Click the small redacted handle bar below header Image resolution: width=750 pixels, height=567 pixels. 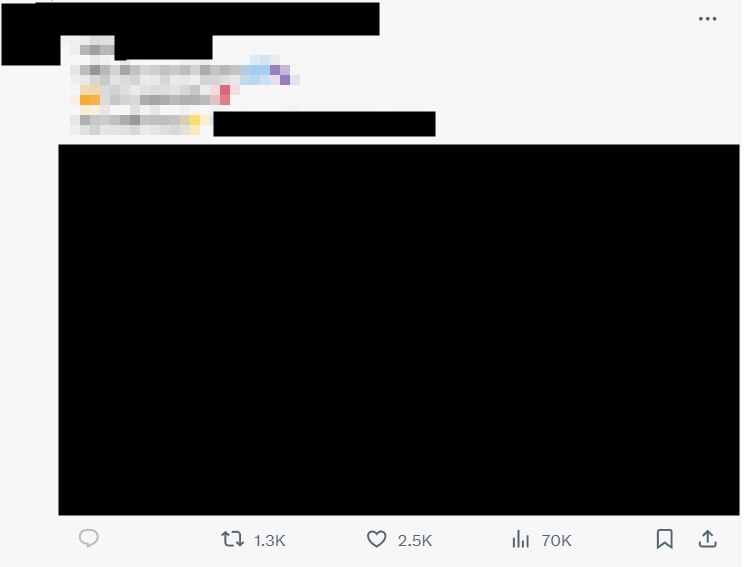pyautogui.click(x=163, y=48)
